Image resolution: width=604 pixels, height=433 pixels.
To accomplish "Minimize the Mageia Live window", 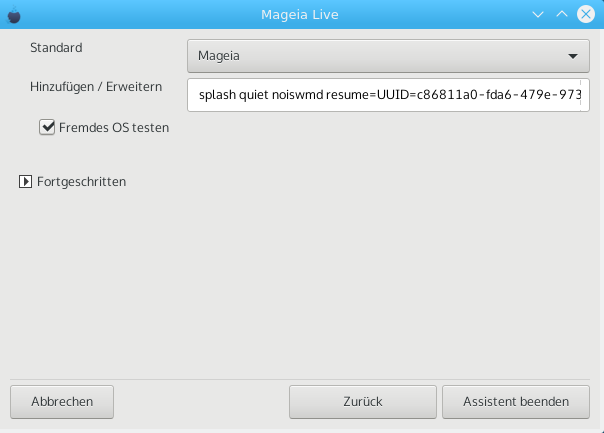I will (x=538, y=15).
